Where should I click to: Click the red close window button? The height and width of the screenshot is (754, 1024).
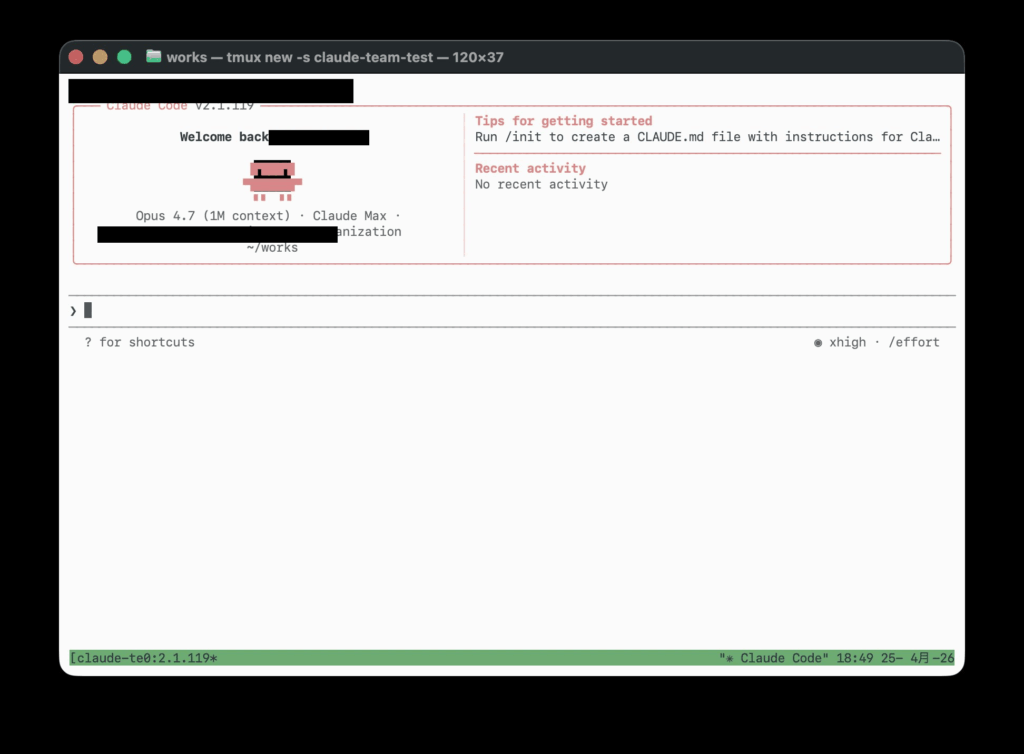[76, 57]
